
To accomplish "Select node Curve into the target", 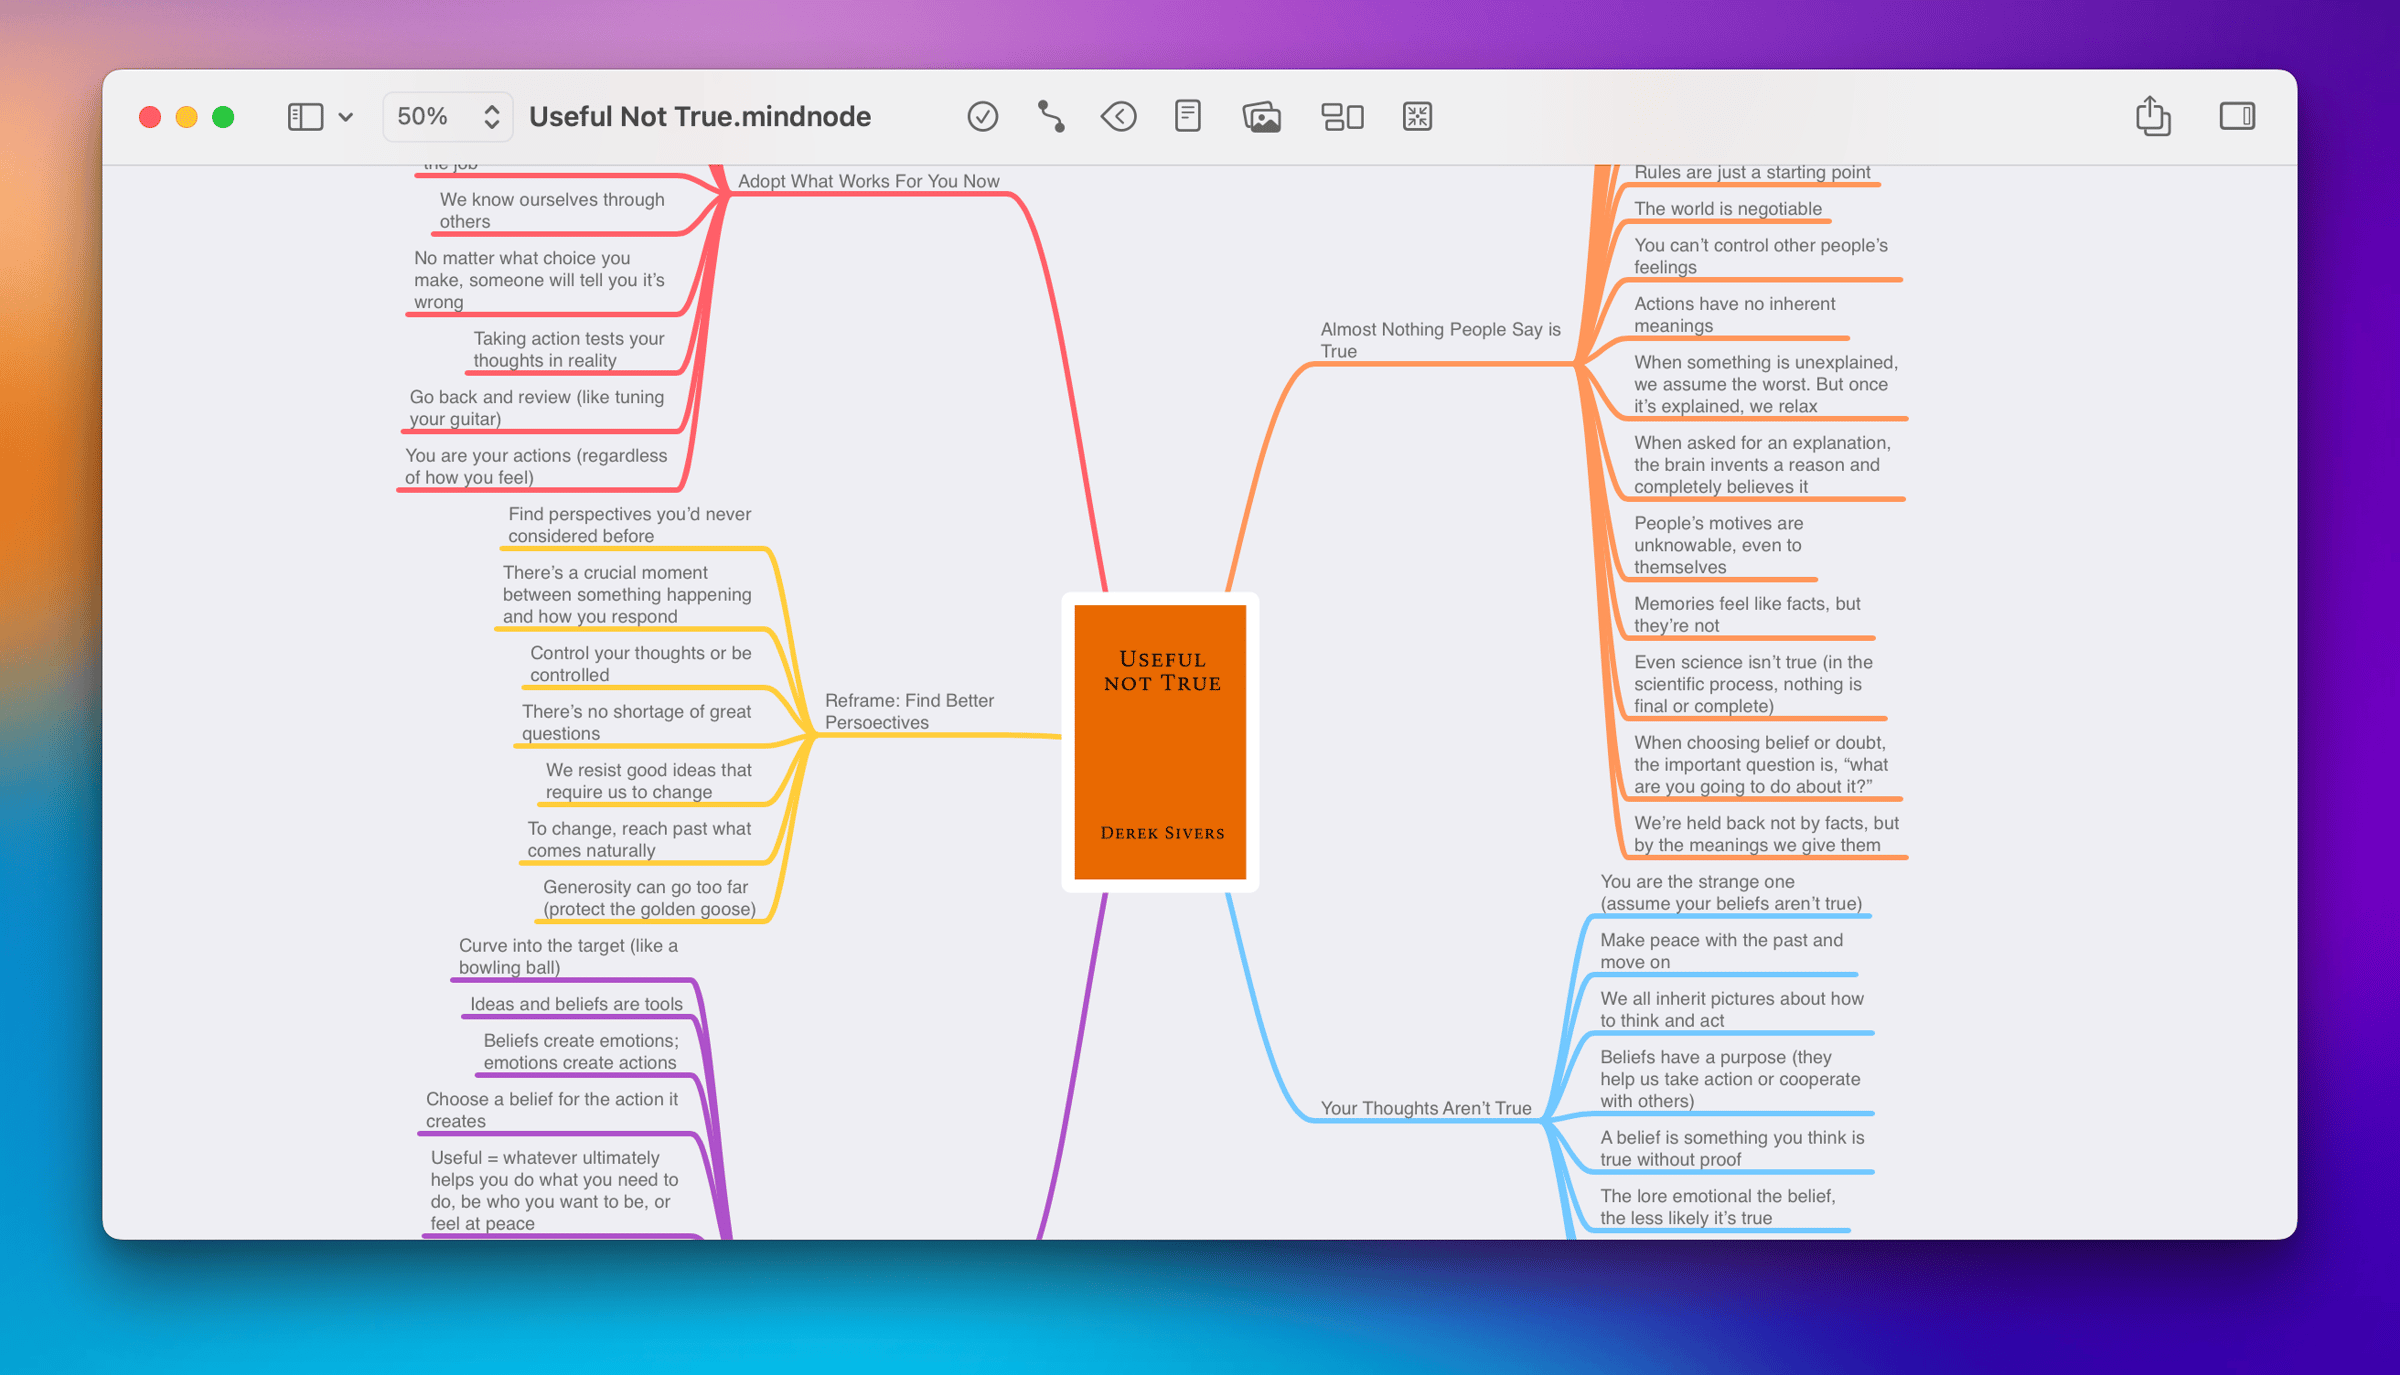I will tap(568, 956).
